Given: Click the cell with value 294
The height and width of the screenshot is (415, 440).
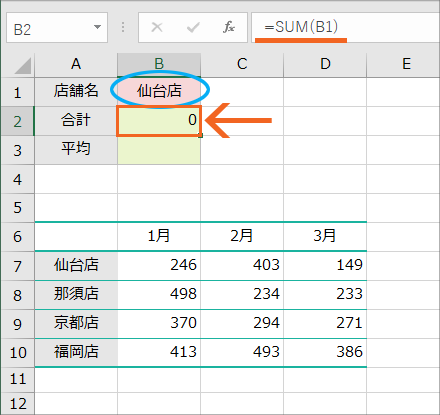Looking at the screenshot, I should click(x=242, y=324).
